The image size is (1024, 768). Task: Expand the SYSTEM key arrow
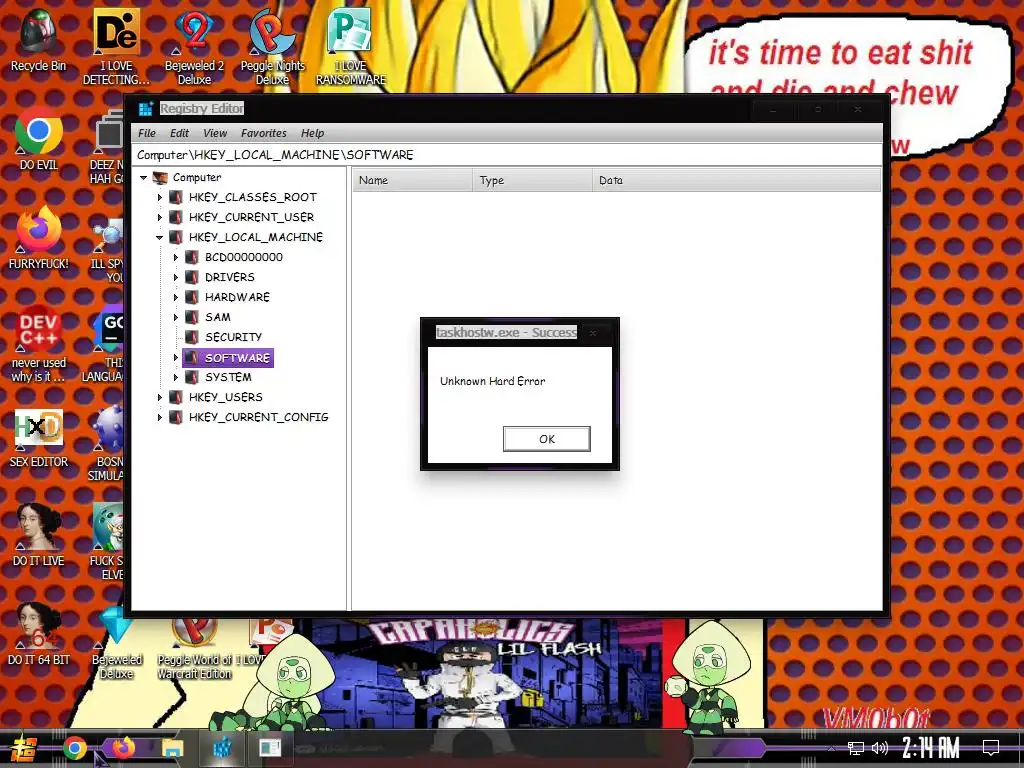point(175,377)
